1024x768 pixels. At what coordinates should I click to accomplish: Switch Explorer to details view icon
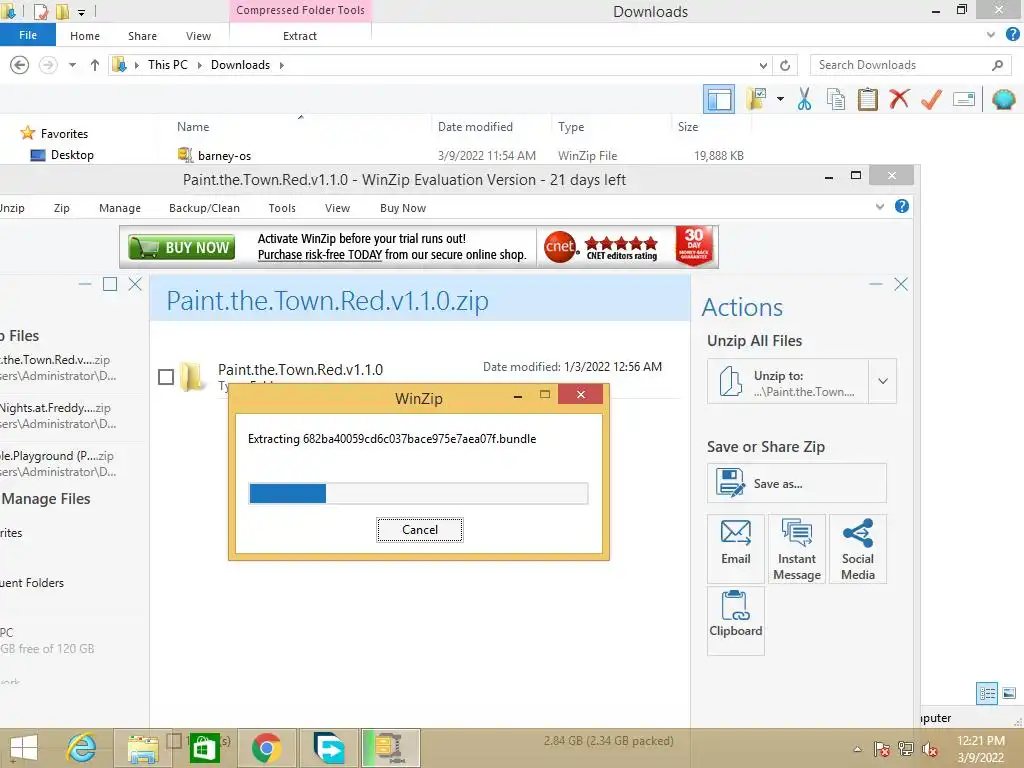click(987, 693)
